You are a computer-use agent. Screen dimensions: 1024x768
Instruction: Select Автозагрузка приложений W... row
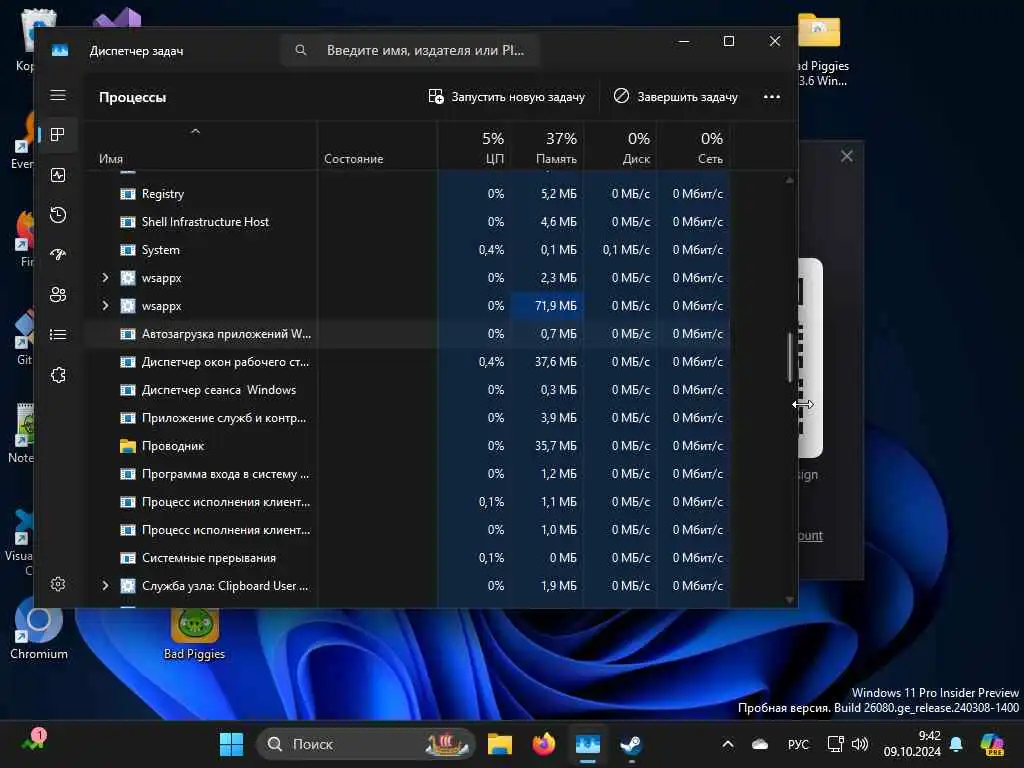coord(408,334)
